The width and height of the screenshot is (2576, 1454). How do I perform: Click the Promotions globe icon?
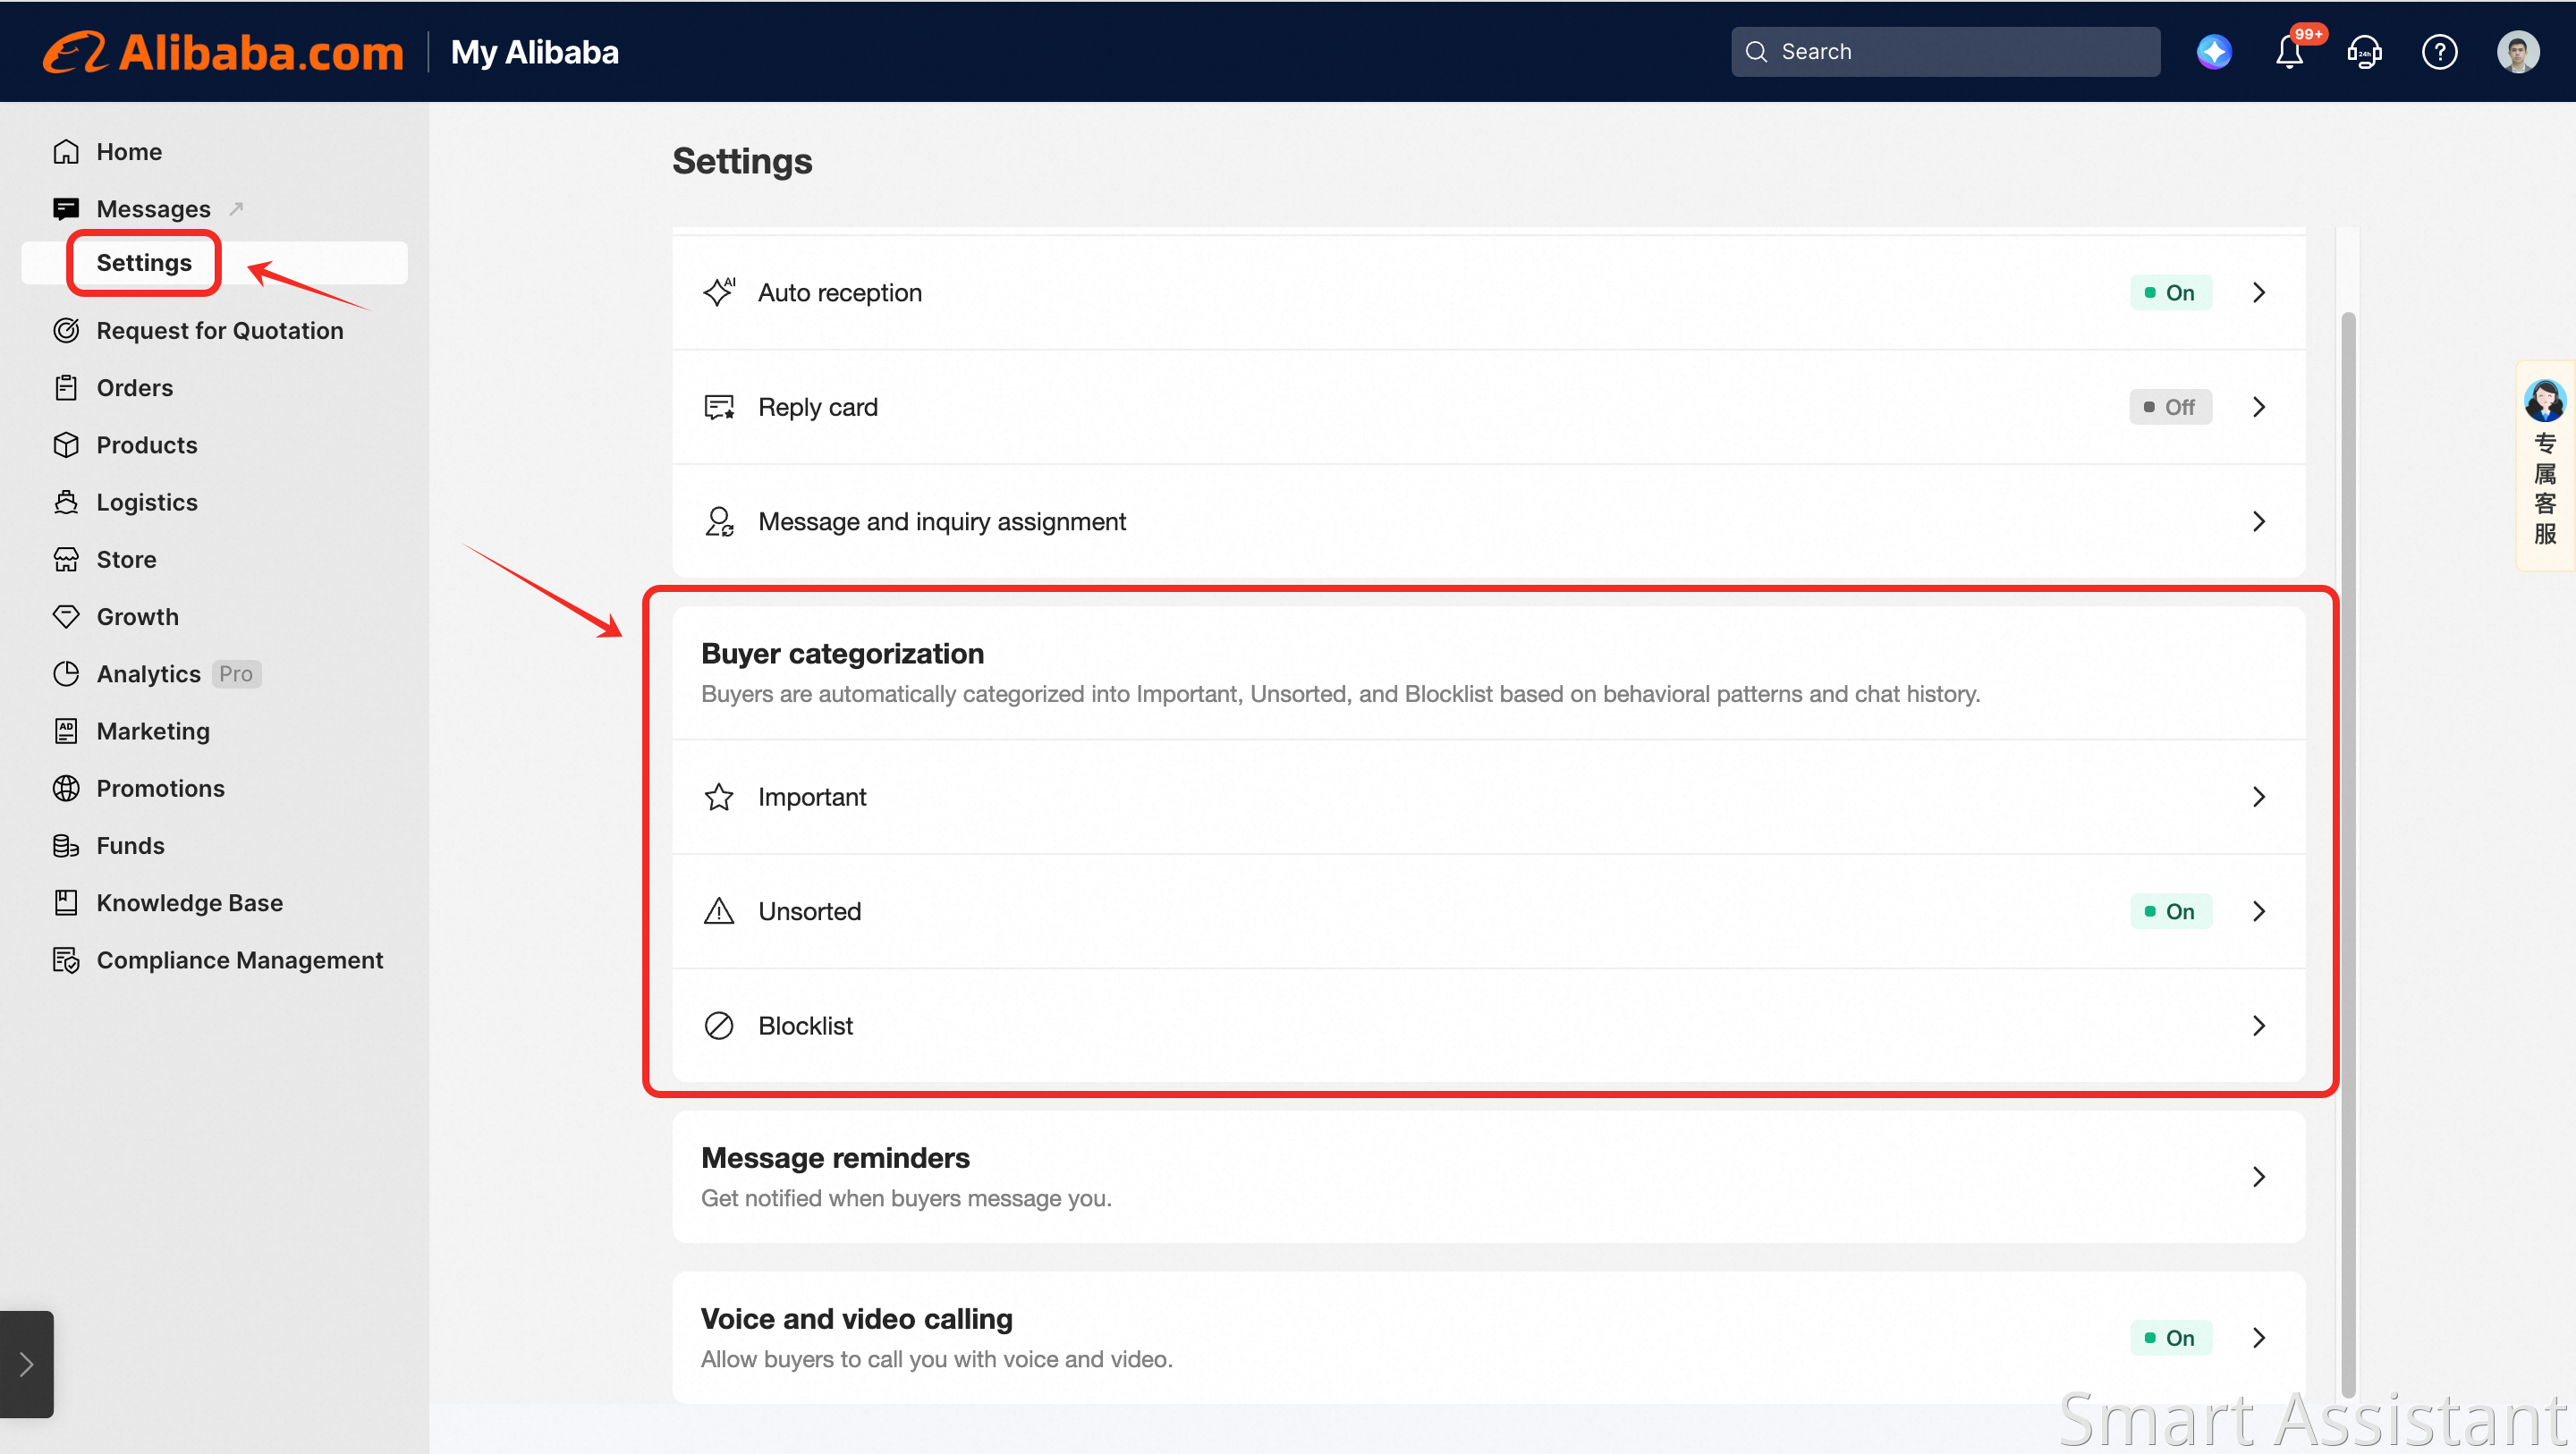pos(66,788)
